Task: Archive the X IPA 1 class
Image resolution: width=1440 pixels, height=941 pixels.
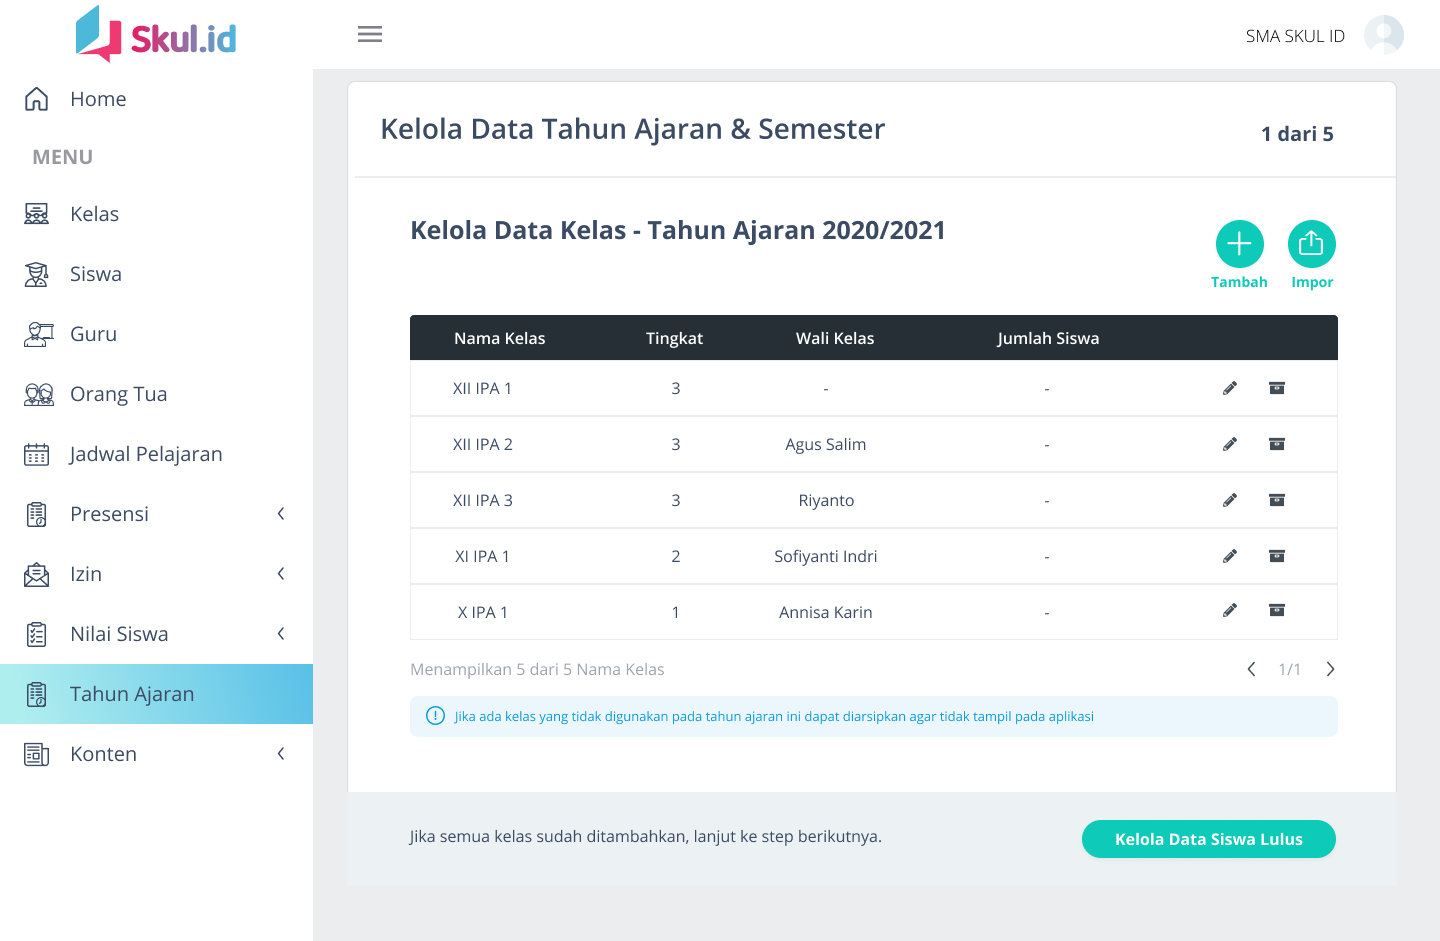Action: point(1277,610)
